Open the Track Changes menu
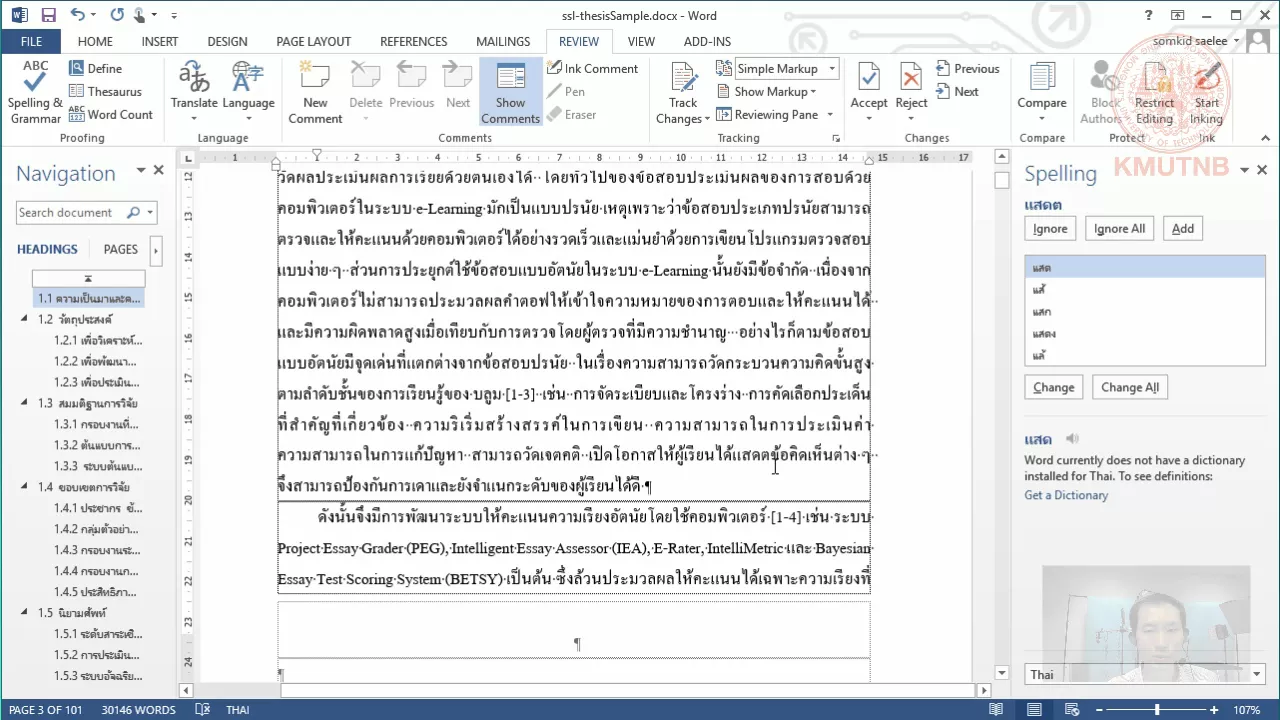The image size is (1280, 720). coord(683,92)
